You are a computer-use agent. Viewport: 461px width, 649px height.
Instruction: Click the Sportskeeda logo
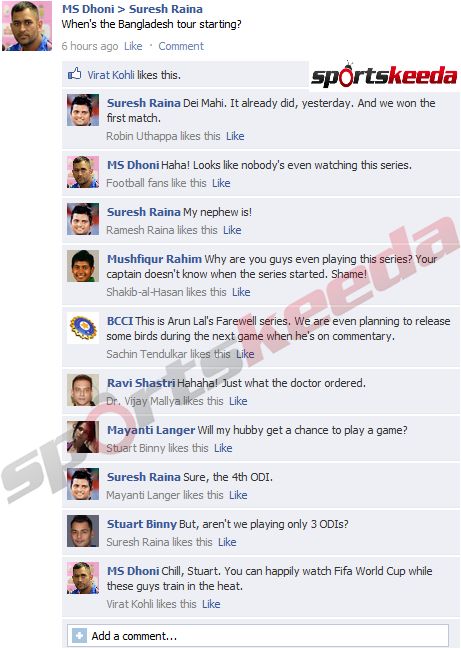384,75
